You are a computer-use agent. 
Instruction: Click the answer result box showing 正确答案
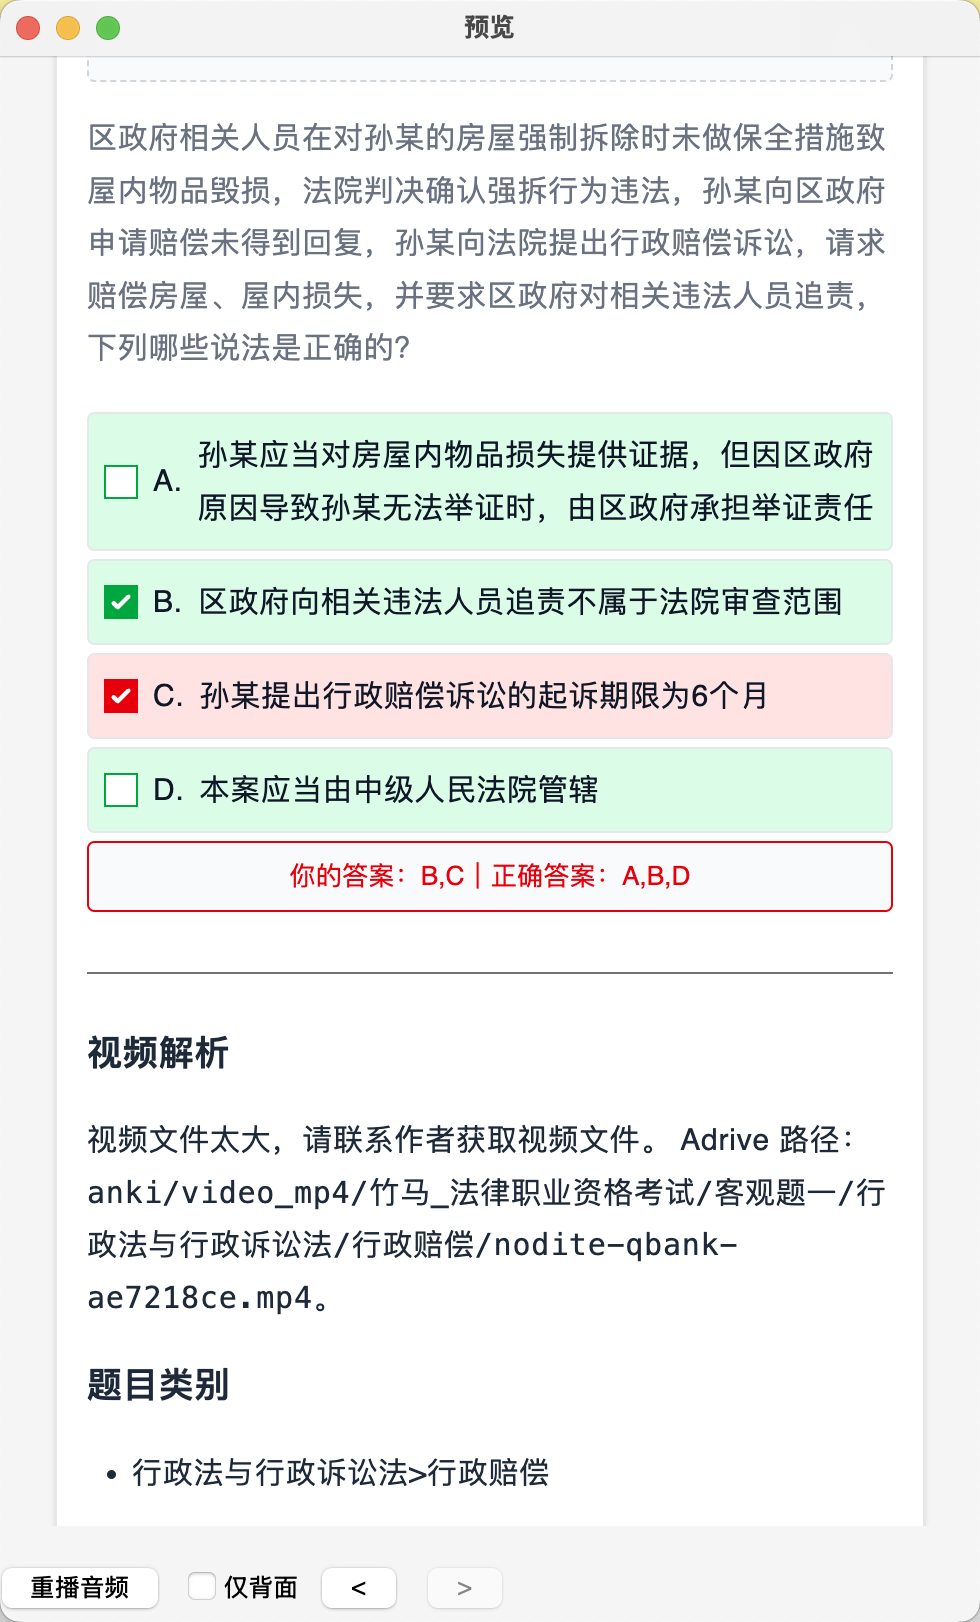(490, 876)
